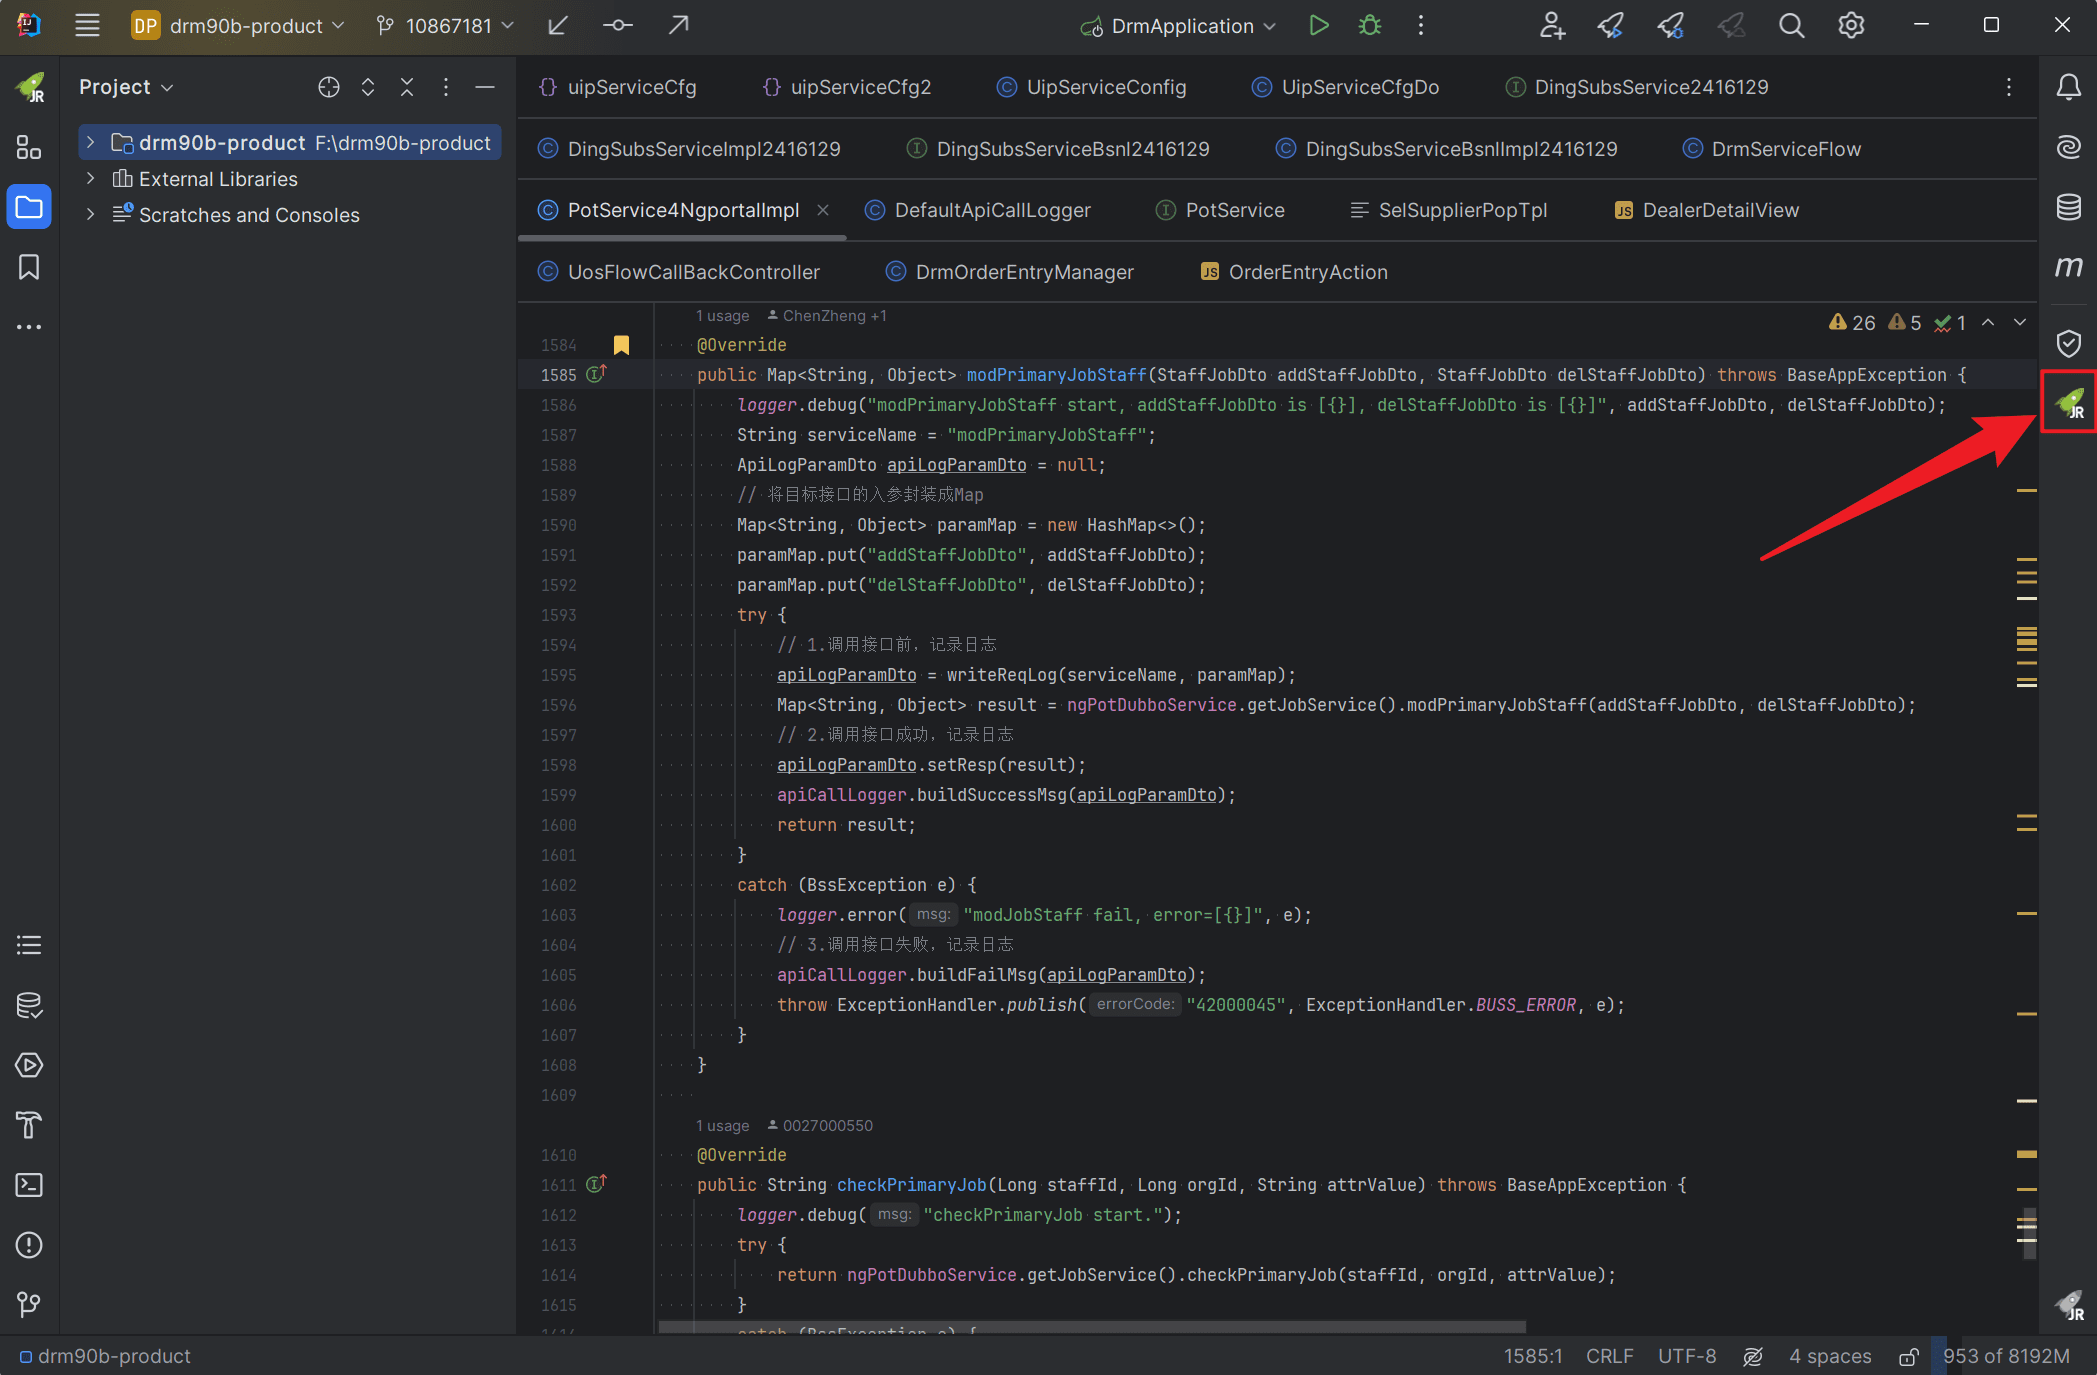2097x1375 pixels.
Task: Run DrmApplication with the green play button
Action: click(1318, 26)
